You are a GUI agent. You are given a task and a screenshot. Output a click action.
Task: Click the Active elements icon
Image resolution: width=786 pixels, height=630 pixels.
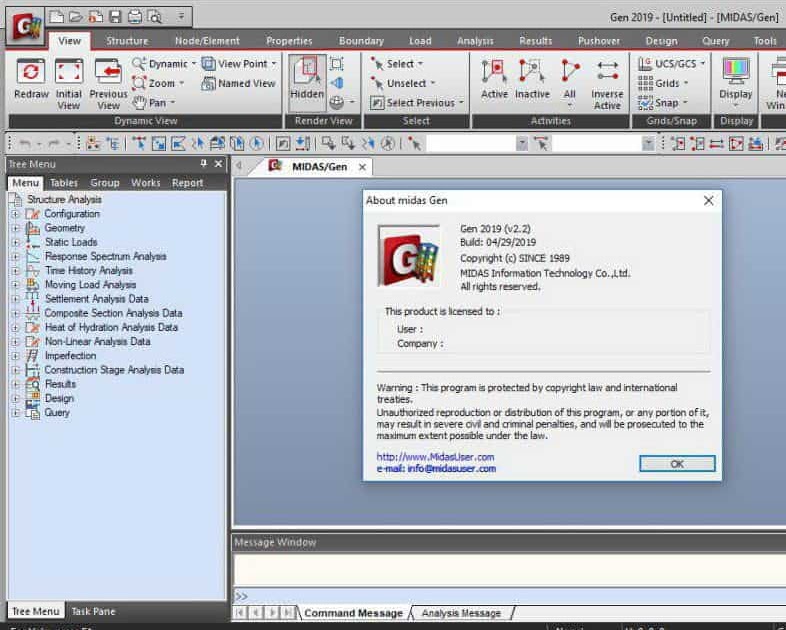coord(494,71)
